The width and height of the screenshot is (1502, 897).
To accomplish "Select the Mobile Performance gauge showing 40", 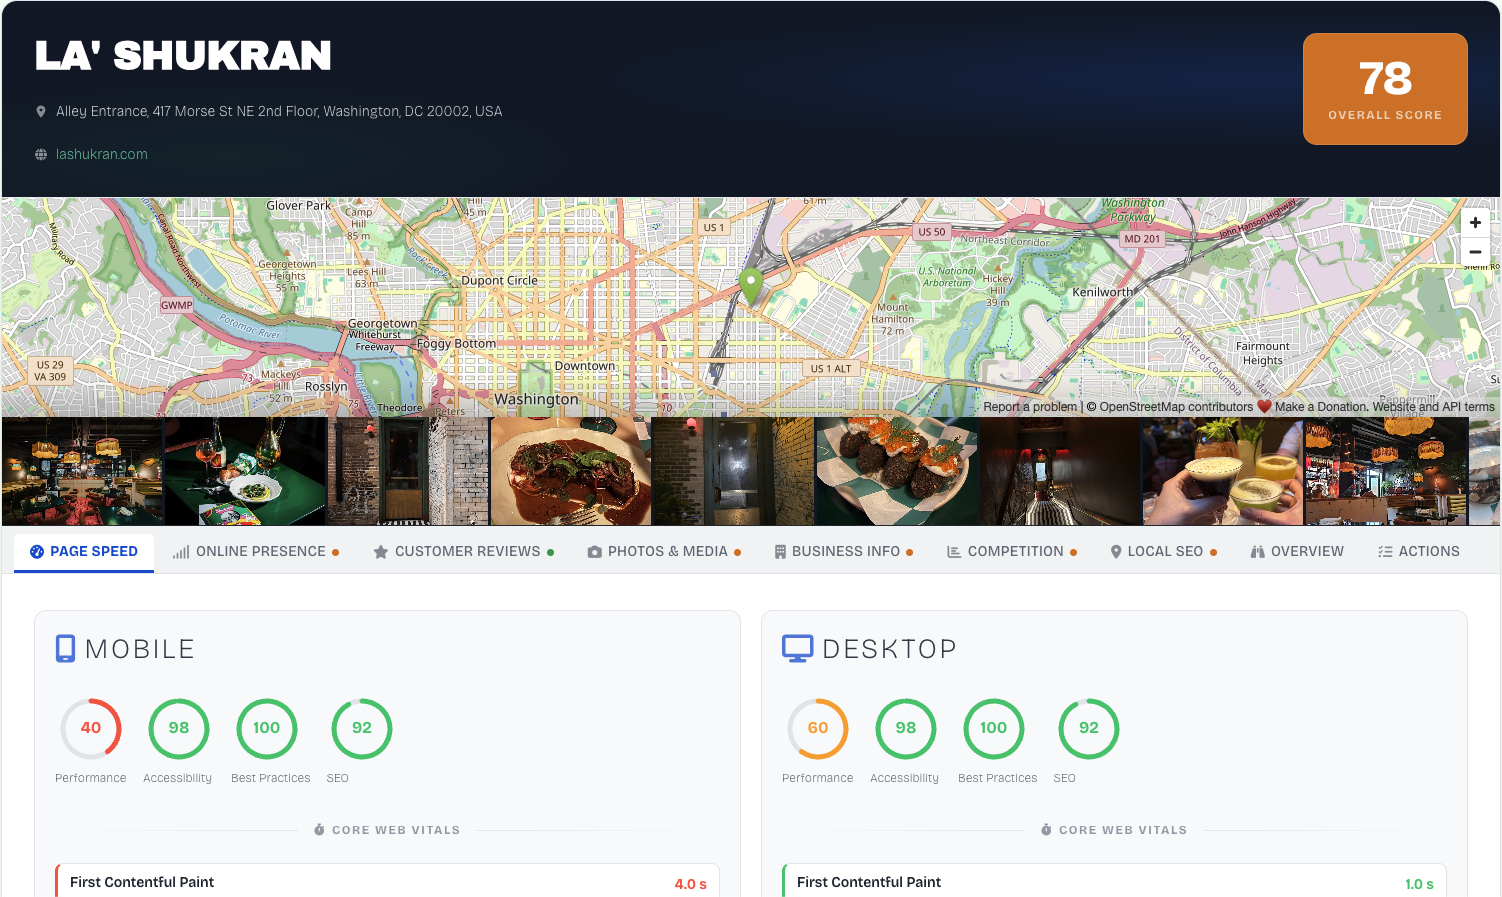I will pos(91,729).
